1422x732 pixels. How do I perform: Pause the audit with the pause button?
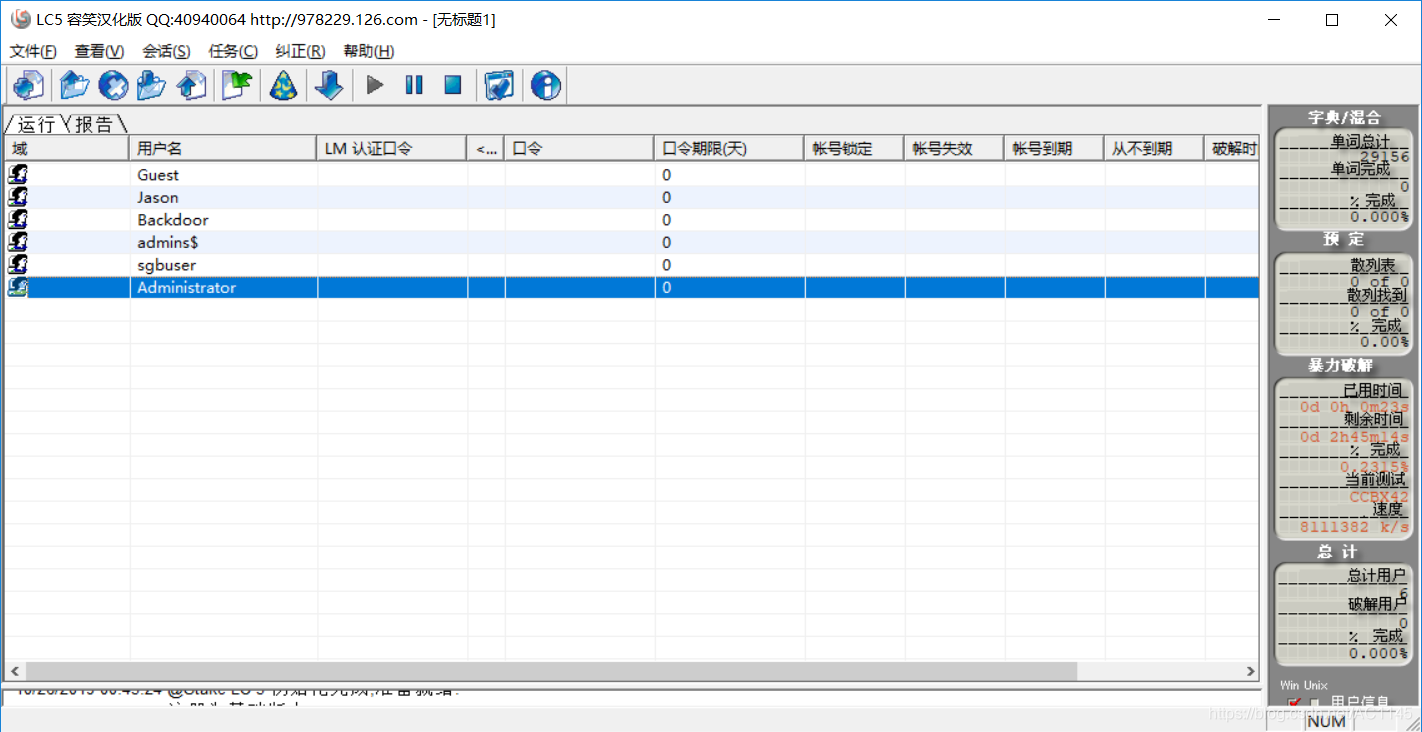click(414, 85)
